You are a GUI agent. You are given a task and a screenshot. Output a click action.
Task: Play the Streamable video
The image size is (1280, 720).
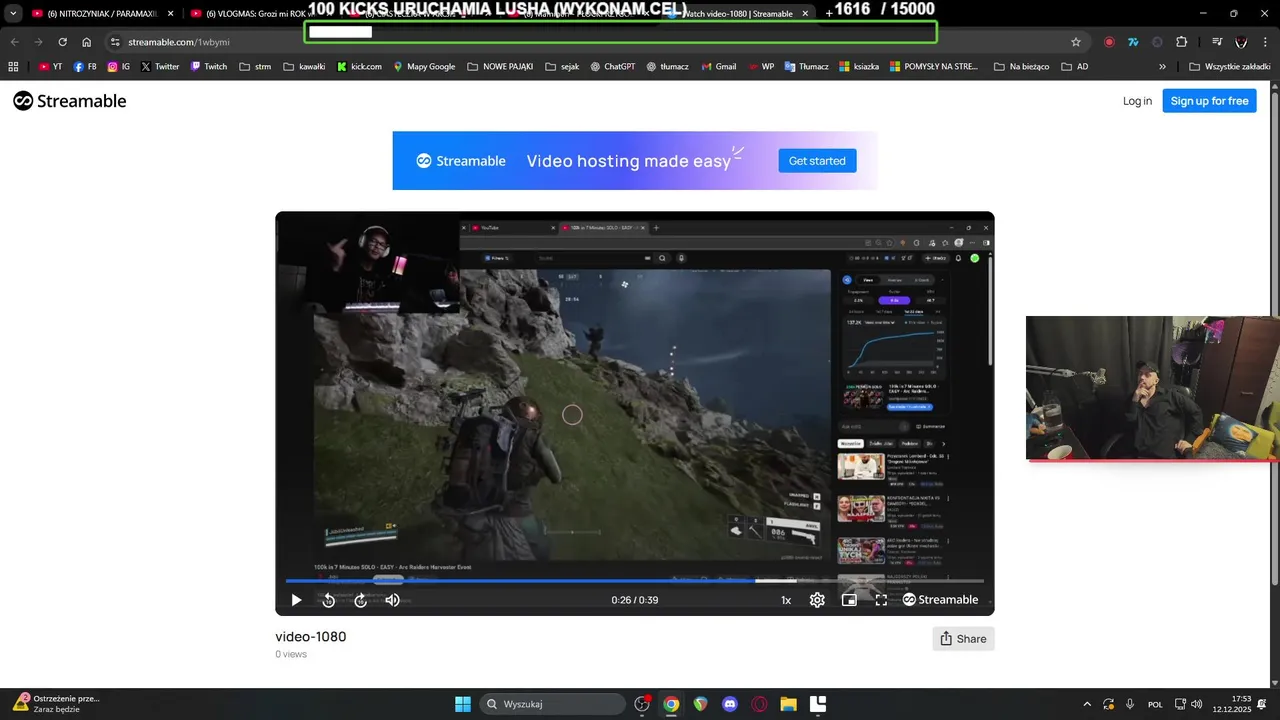tap(296, 600)
